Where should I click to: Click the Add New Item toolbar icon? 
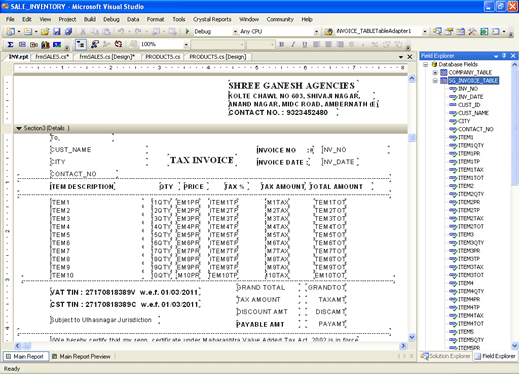[x=28, y=31]
